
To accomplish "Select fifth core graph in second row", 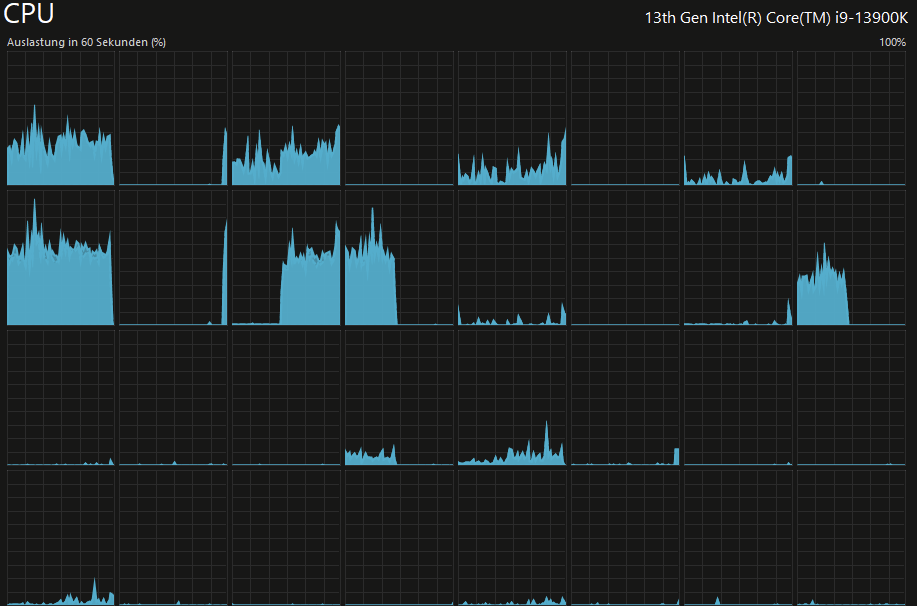I will coord(512,258).
